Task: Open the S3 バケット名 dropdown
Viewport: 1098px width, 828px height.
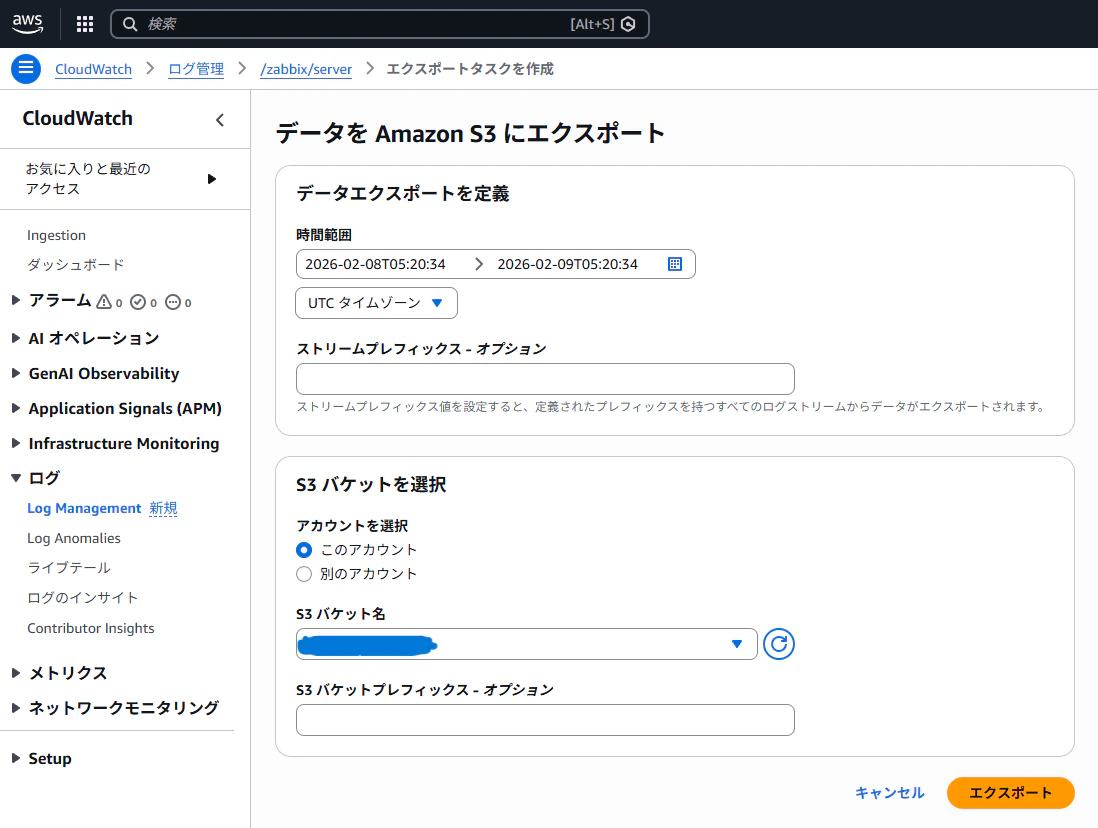Action: 527,644
